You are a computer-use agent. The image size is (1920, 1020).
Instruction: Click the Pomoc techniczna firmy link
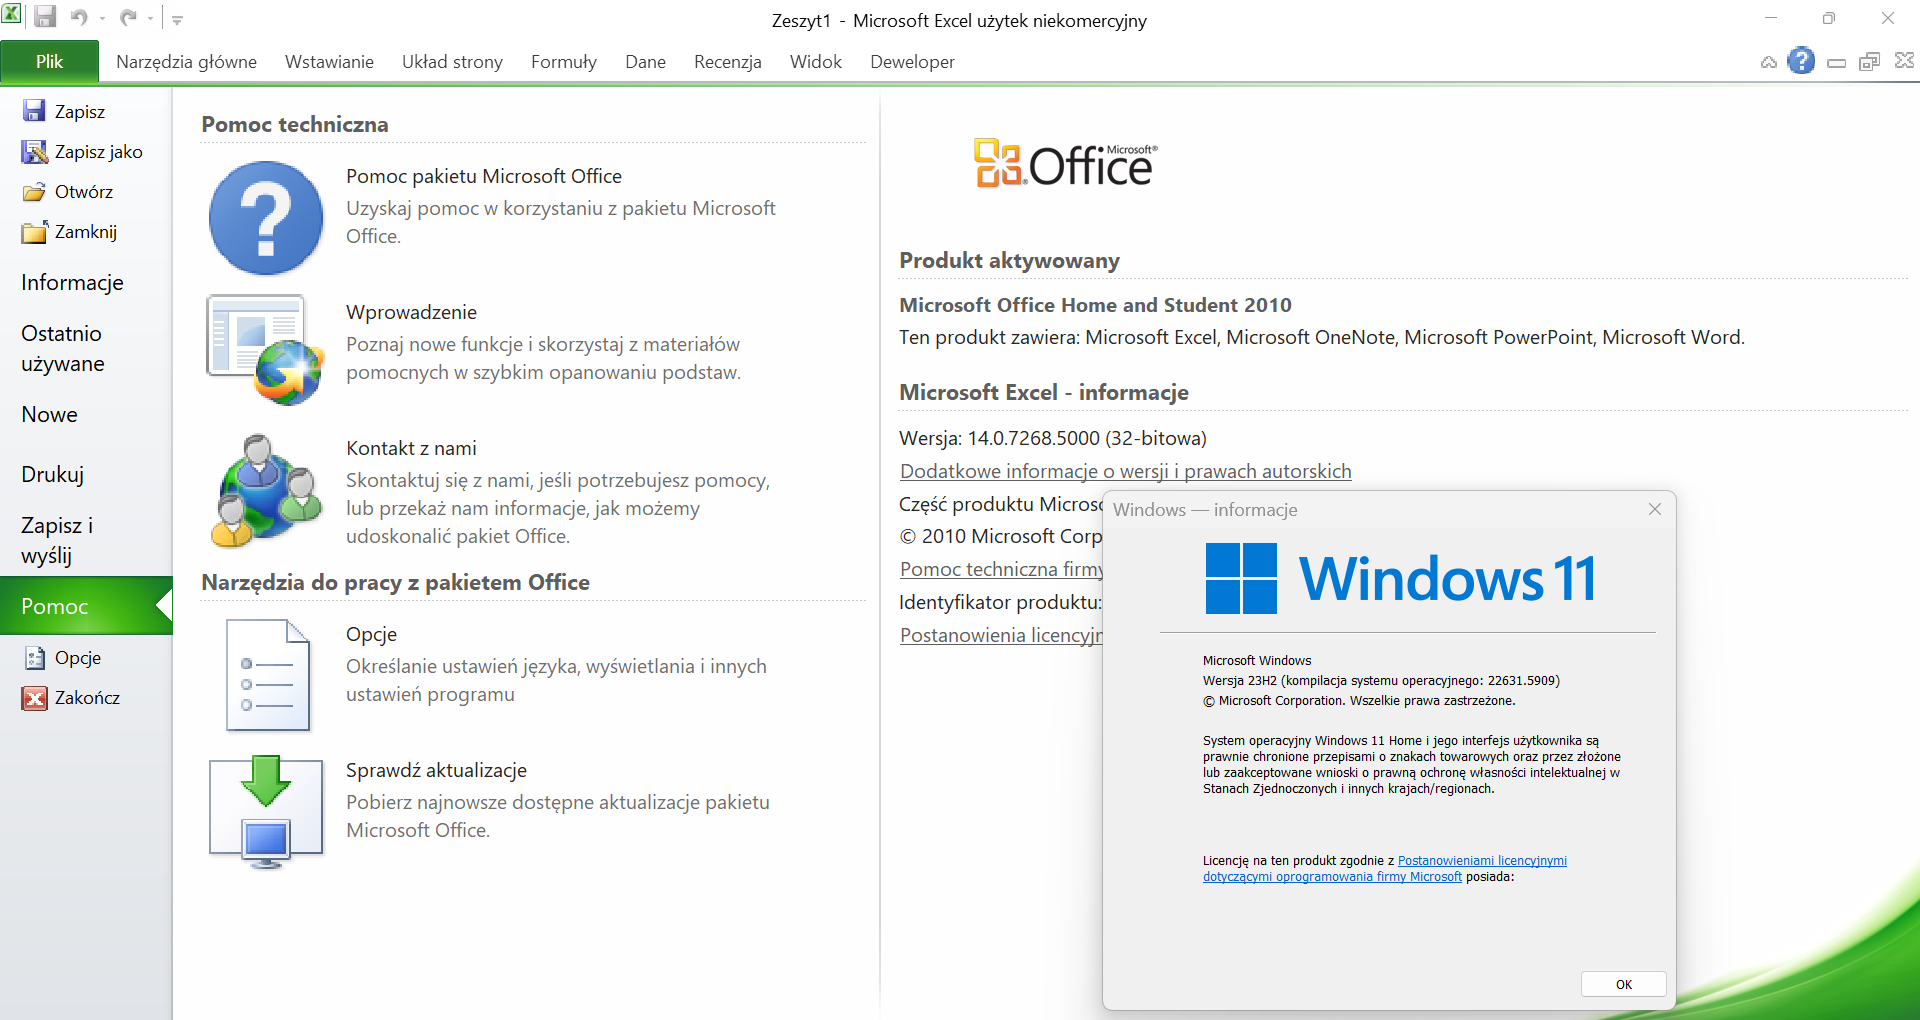coord(1001,569)
